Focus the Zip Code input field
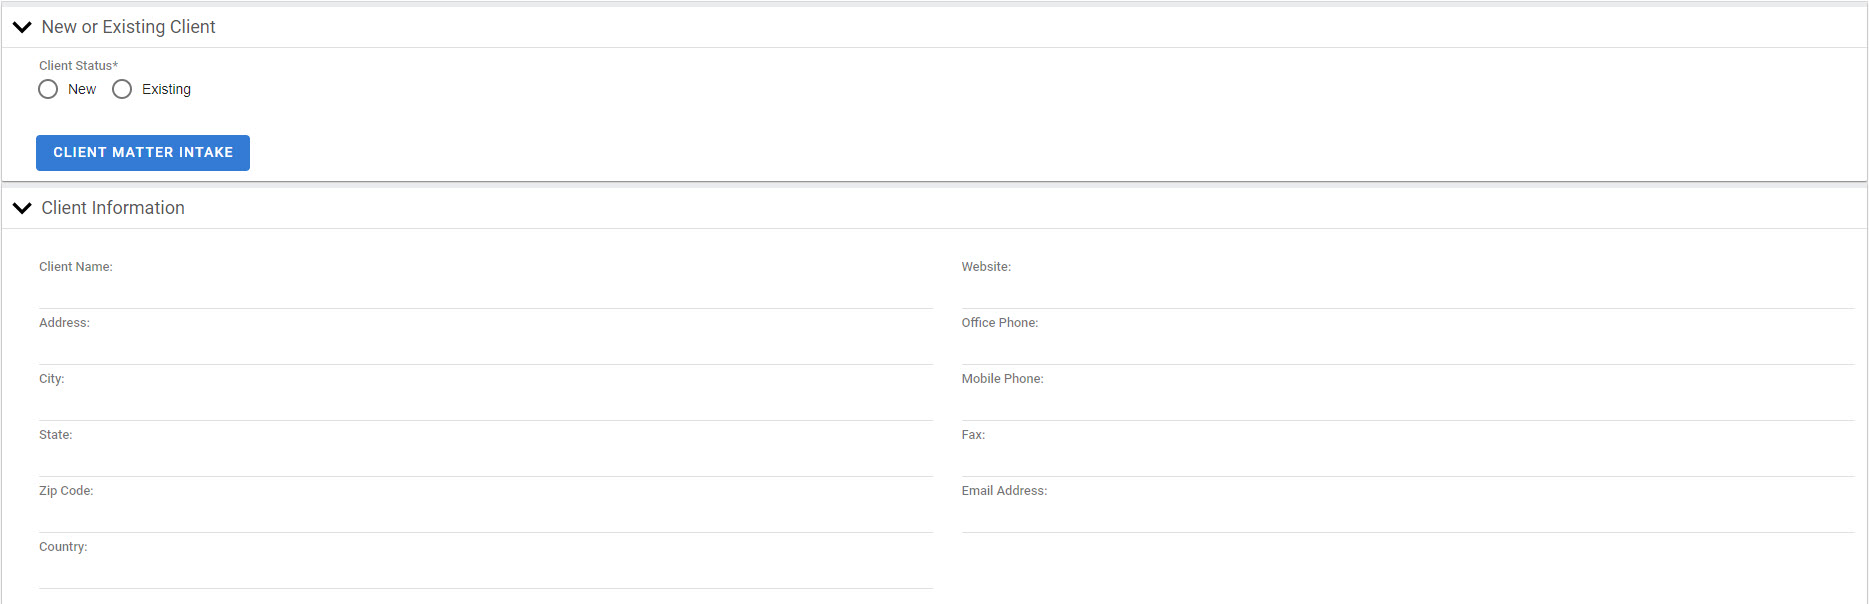The height and width of the screenshot is (604, 1869). (486, 518)
